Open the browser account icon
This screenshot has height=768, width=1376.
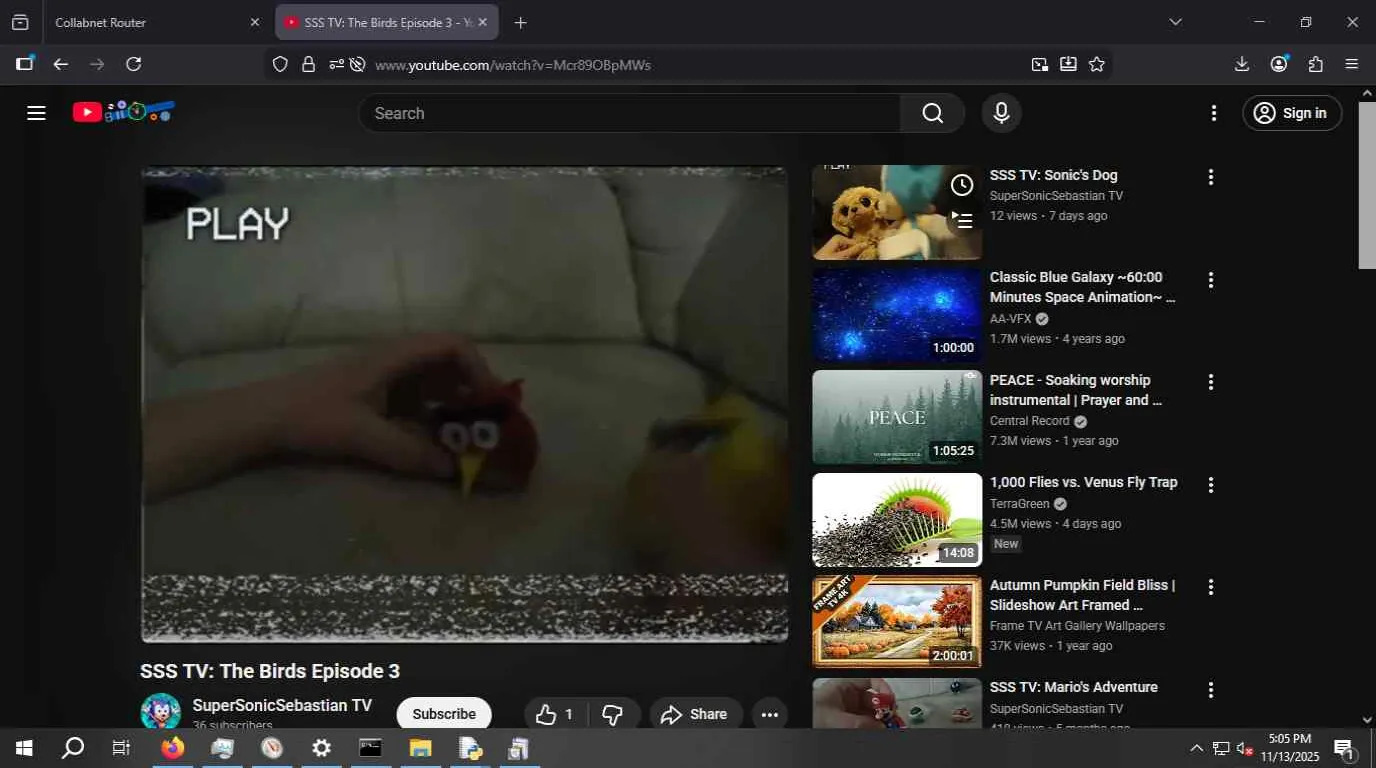[x=1279, y=64]
